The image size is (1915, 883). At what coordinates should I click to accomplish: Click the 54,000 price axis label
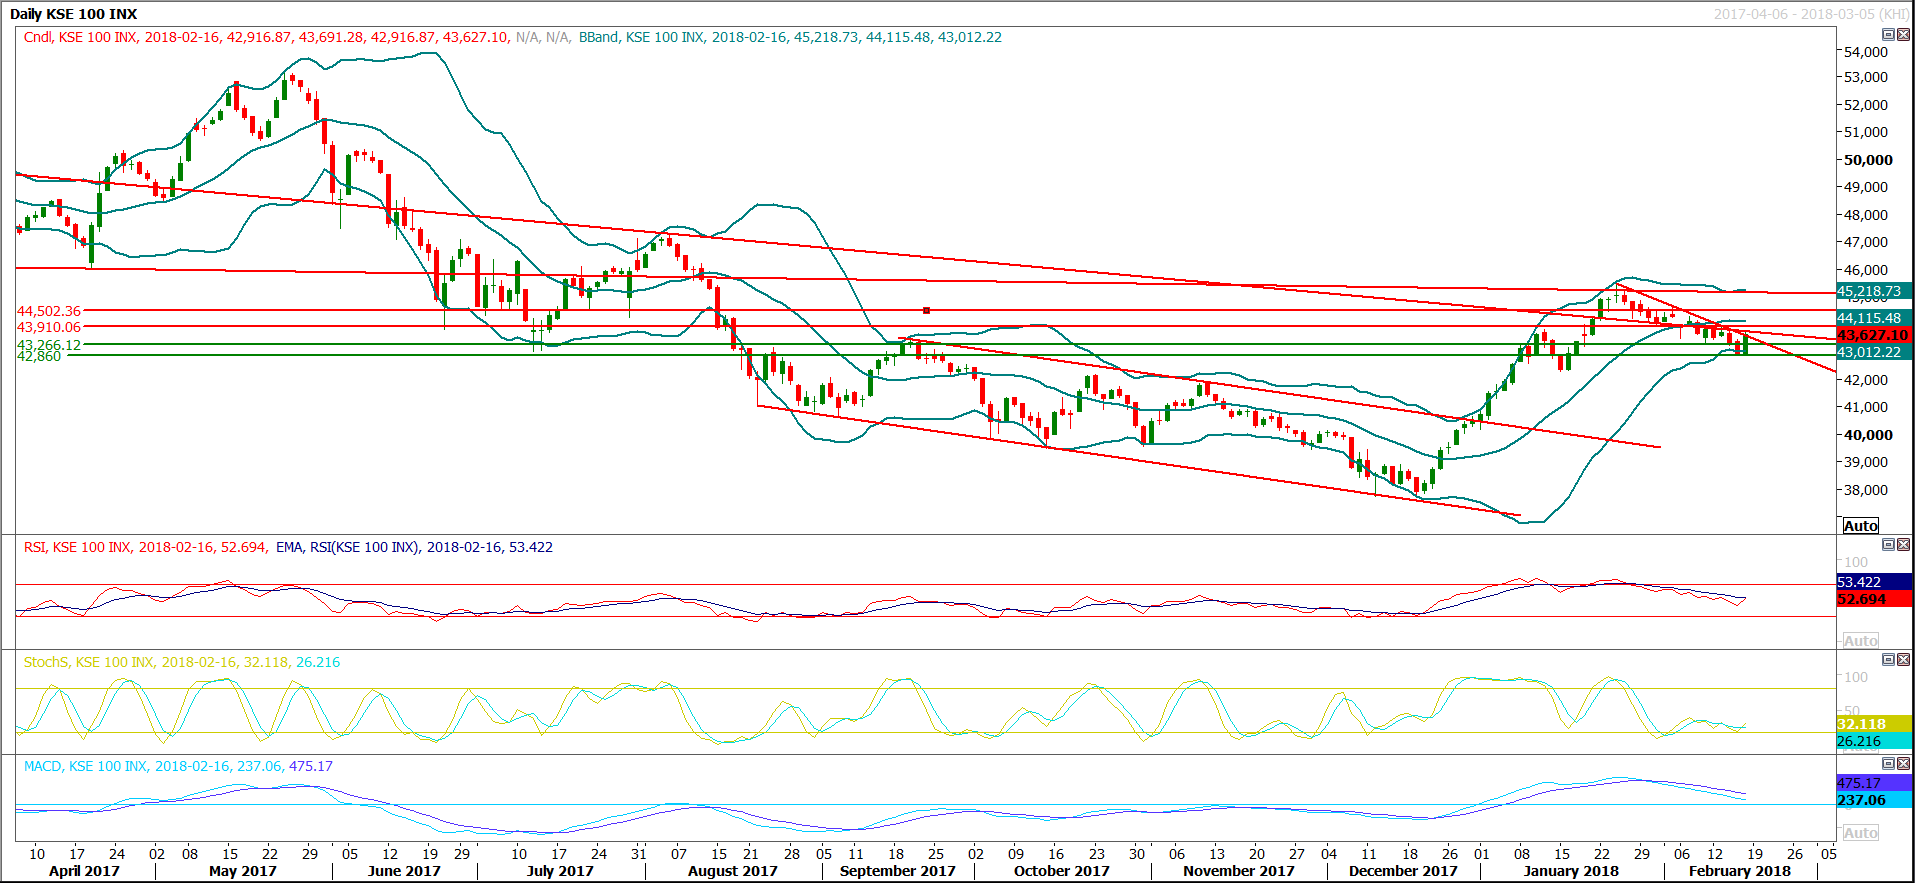(1866, 52)
